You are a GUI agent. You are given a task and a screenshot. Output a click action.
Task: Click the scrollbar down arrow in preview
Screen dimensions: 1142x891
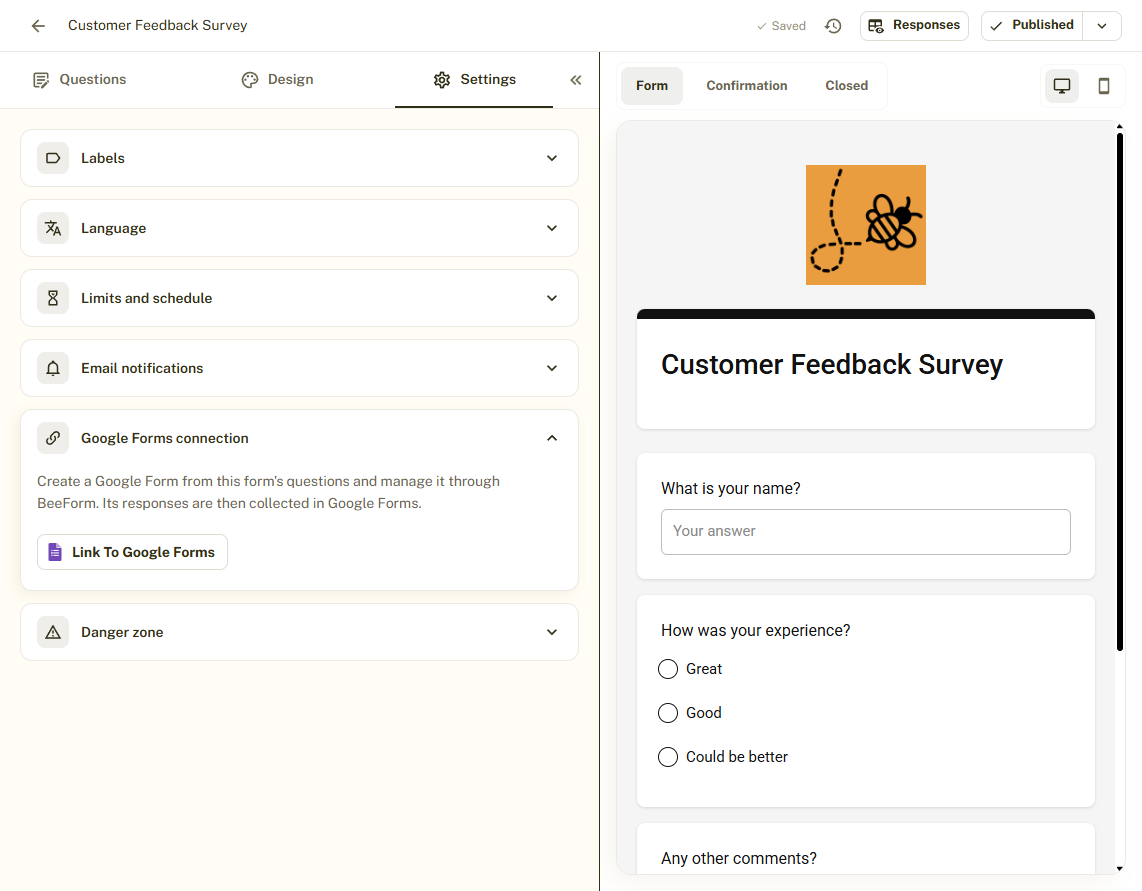click(1119, 868)
